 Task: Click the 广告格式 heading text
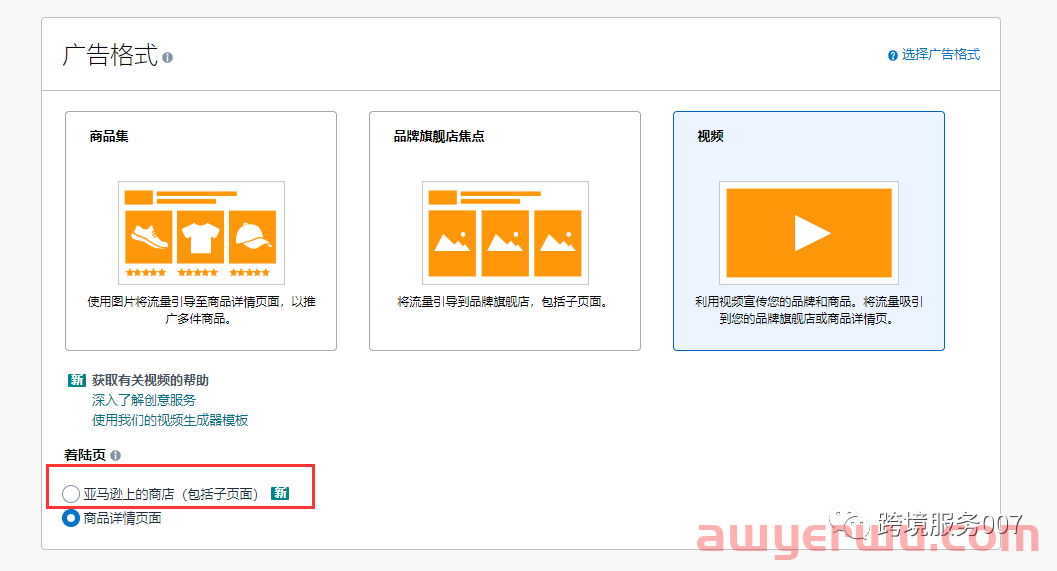(110, 55)
